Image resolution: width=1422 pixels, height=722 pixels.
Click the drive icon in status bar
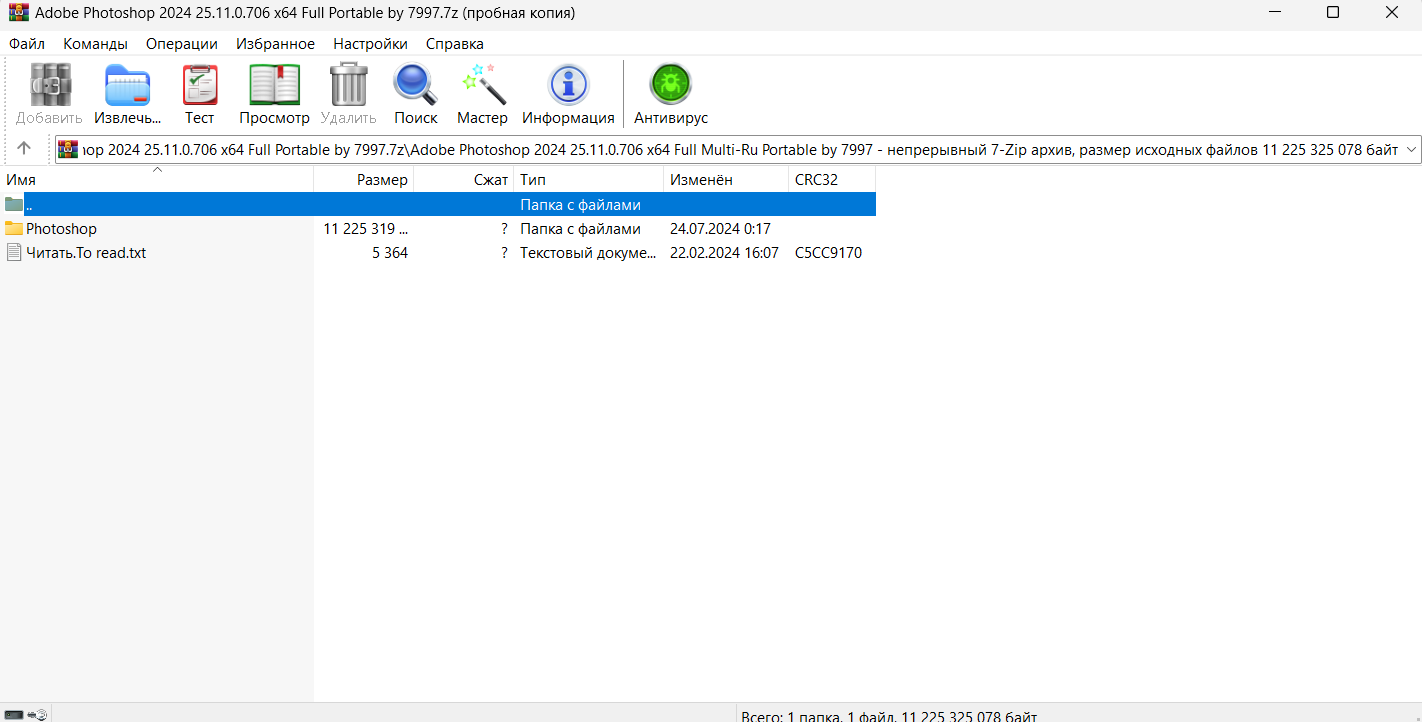click(x=14, y=715)
